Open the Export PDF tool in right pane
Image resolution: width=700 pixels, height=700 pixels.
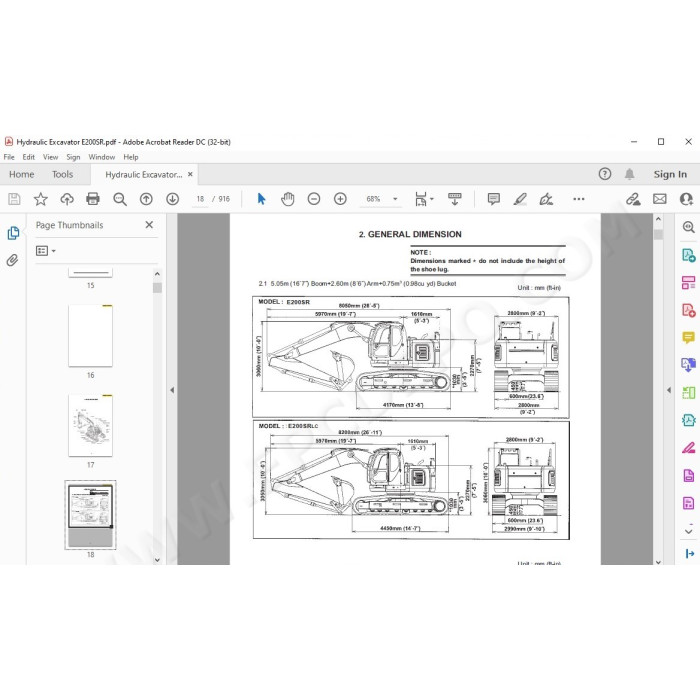click(688, 255)
